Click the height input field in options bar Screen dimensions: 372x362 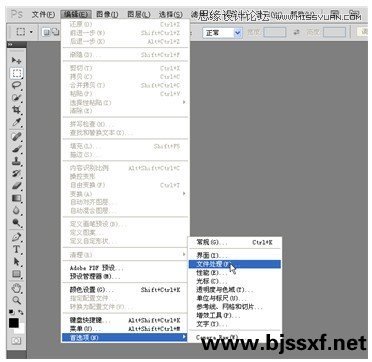coord(334,32)
